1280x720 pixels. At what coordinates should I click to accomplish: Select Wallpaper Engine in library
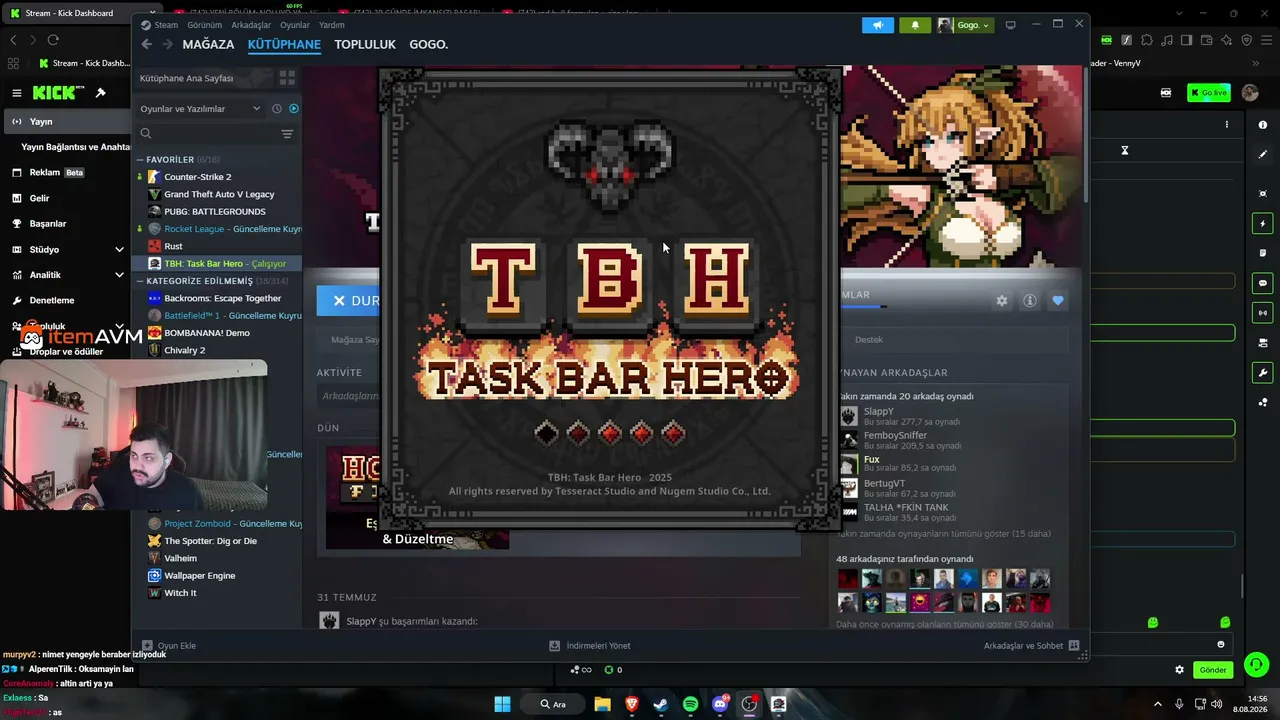(199, 576)
